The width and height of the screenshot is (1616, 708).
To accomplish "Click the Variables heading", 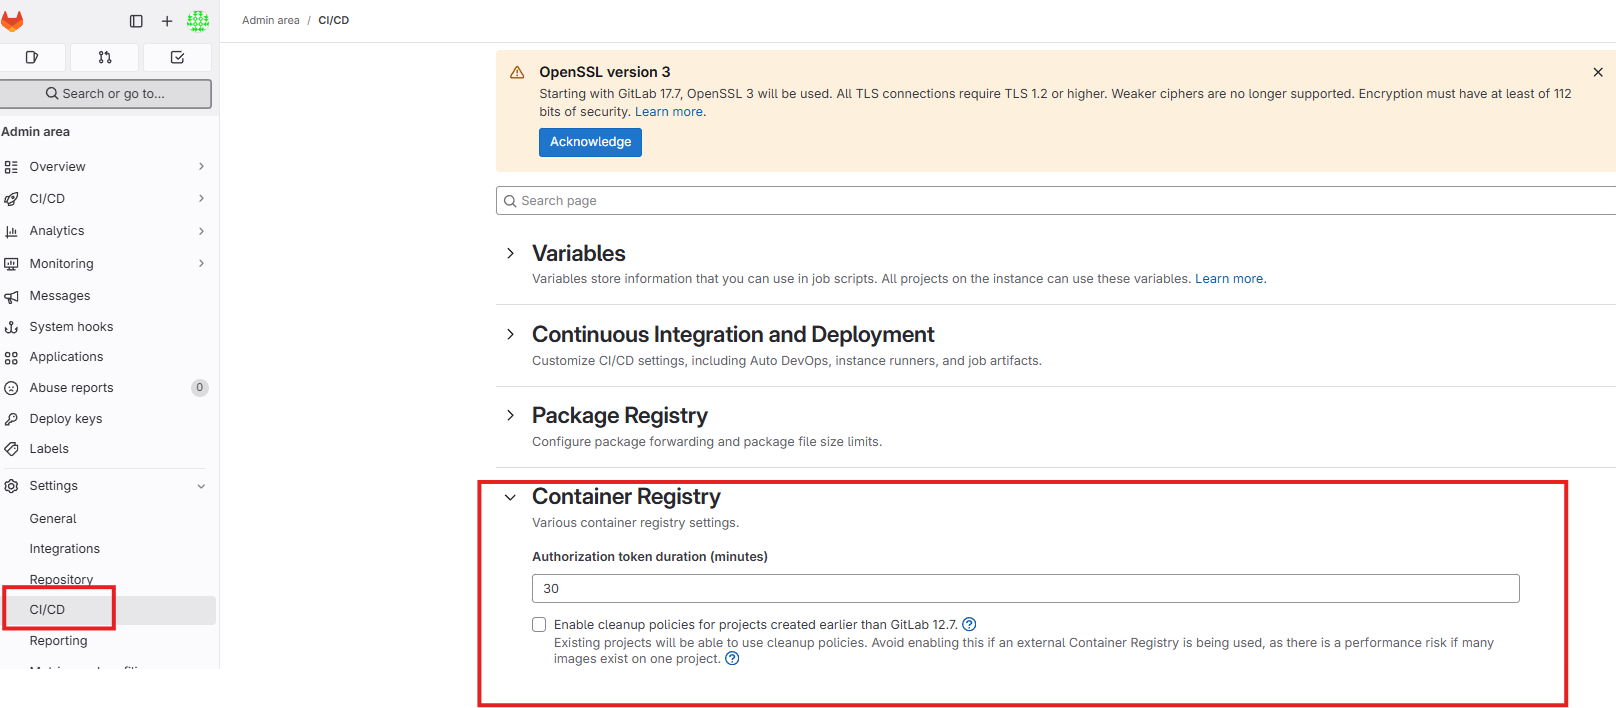I will [578, 254].
